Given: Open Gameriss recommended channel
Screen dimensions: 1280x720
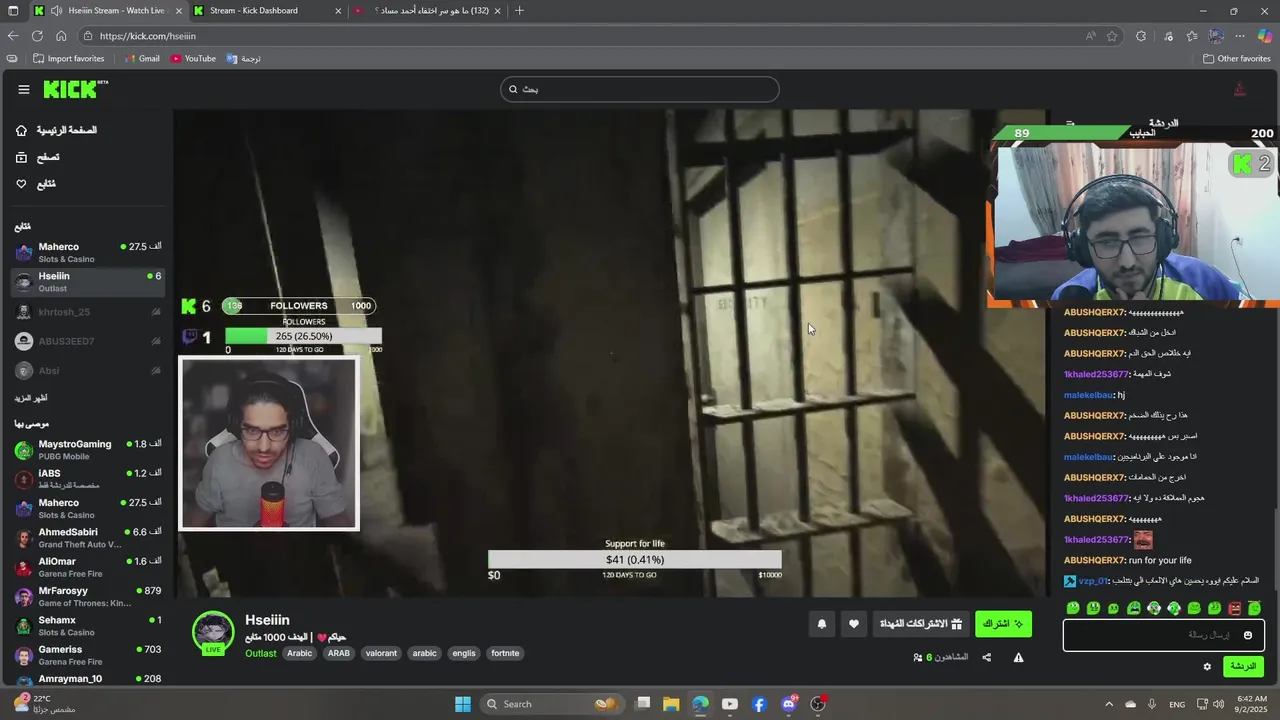Looking at the screenshot, I should 88,655.
